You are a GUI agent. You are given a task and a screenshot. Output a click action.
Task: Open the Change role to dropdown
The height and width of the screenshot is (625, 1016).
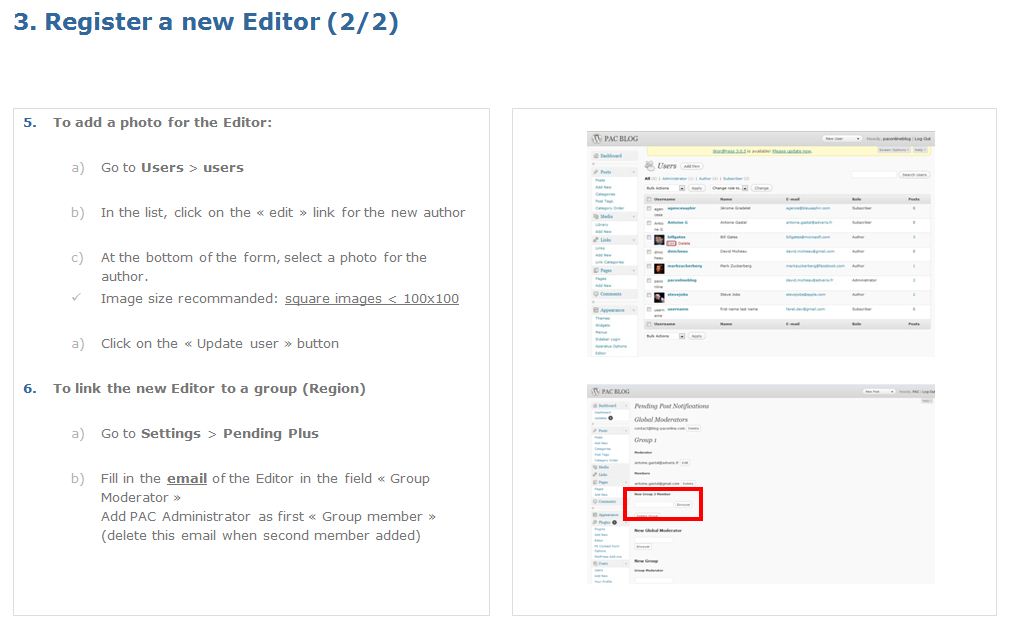tap(730, 188)
